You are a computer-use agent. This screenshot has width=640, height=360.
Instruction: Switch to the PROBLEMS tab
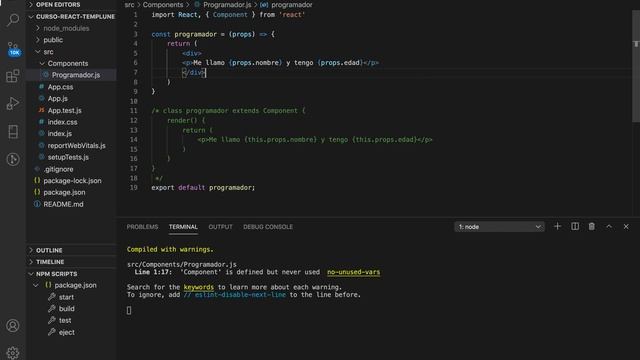click(142, 227)
